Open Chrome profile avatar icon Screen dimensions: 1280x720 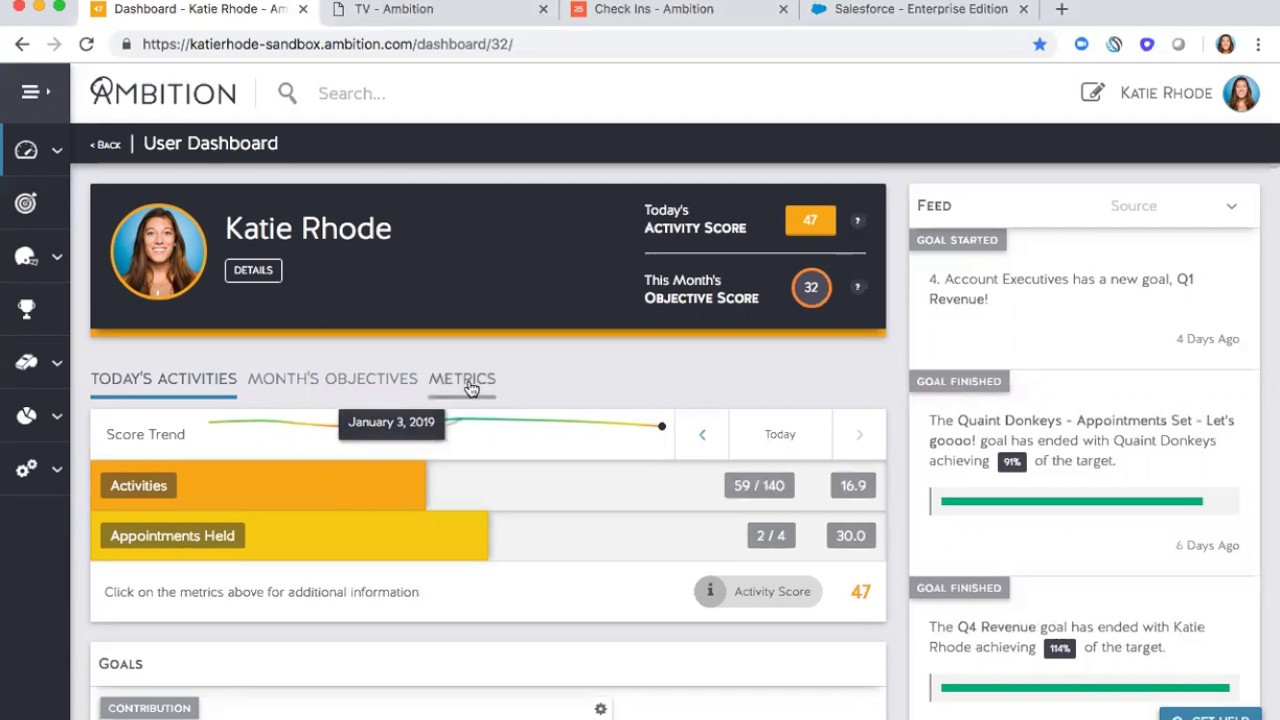1225,44
